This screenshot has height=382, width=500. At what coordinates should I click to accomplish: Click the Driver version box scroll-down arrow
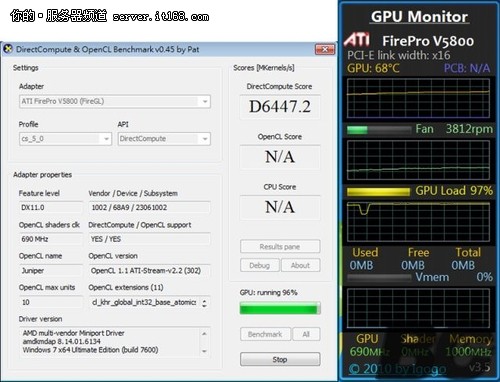coord(204,351)
